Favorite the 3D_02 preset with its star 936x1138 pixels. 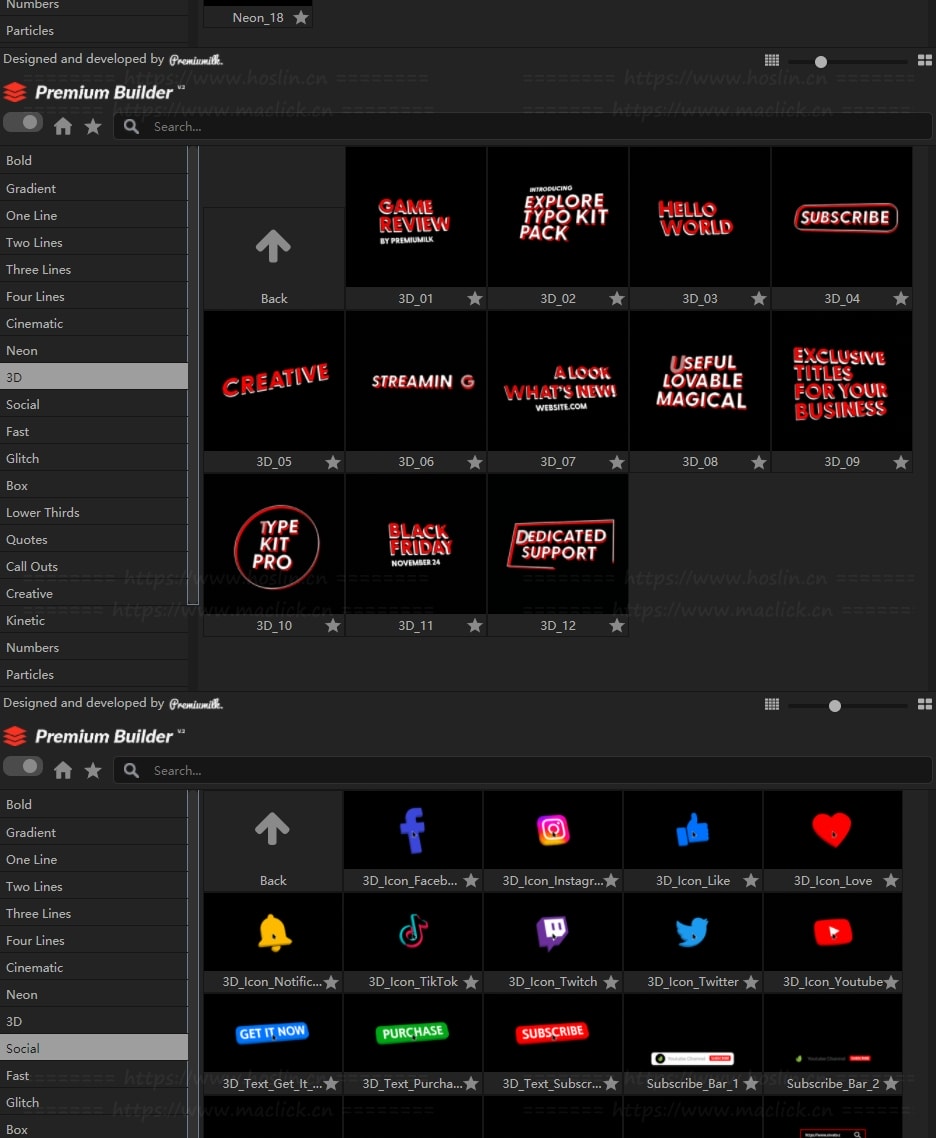pos(617,298)
